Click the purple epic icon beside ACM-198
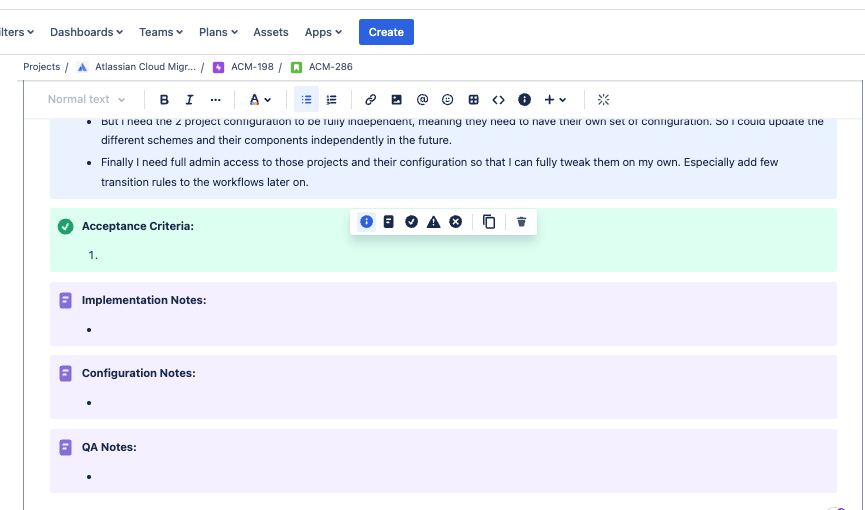 [218, 67]
